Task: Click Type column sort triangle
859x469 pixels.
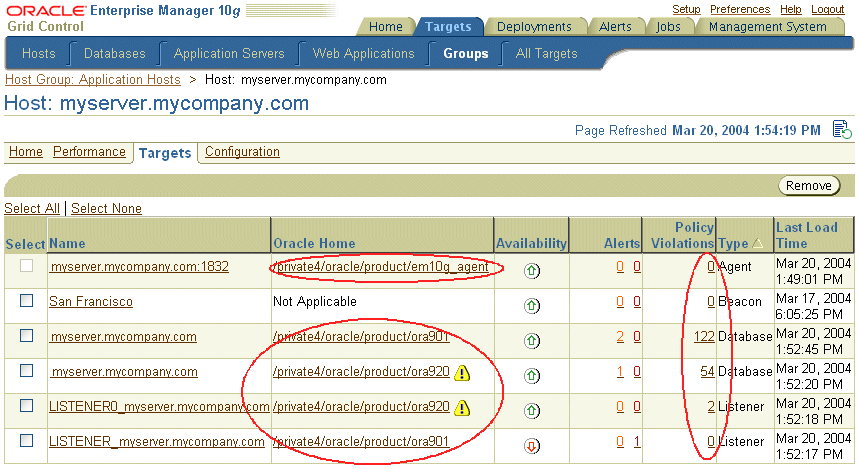Action: click(757, 243)
